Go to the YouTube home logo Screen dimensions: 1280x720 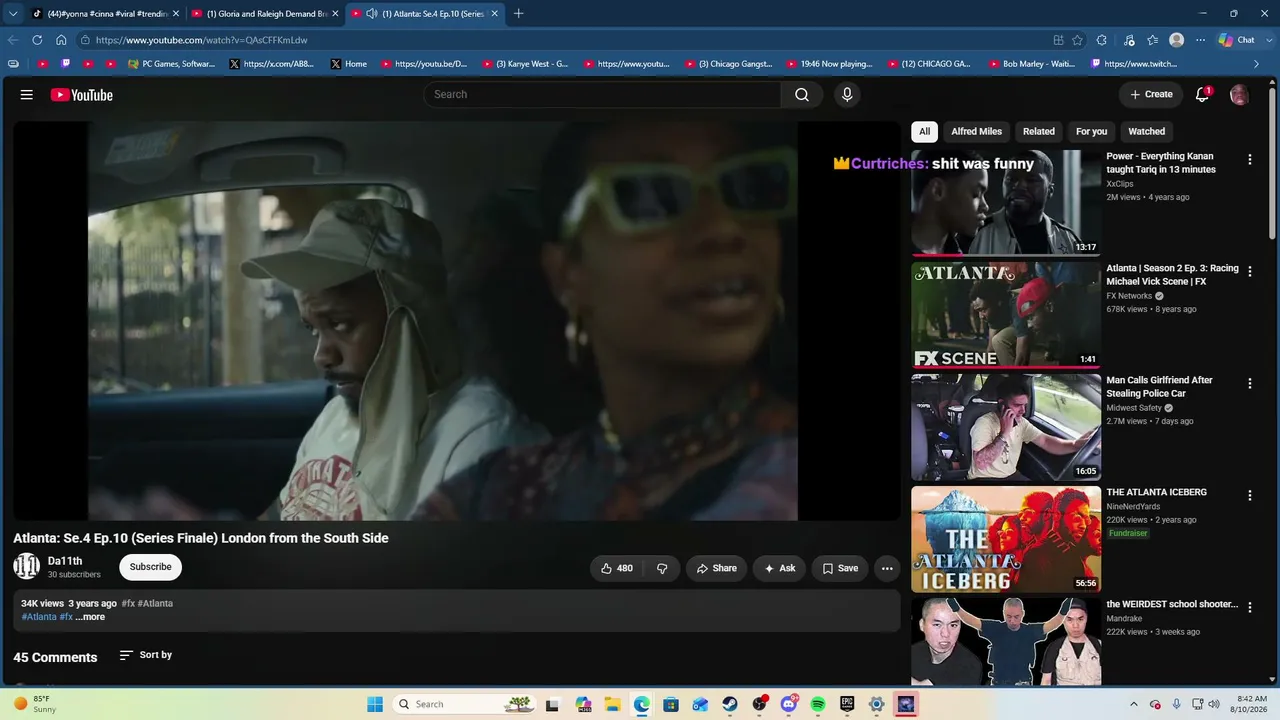81,95
